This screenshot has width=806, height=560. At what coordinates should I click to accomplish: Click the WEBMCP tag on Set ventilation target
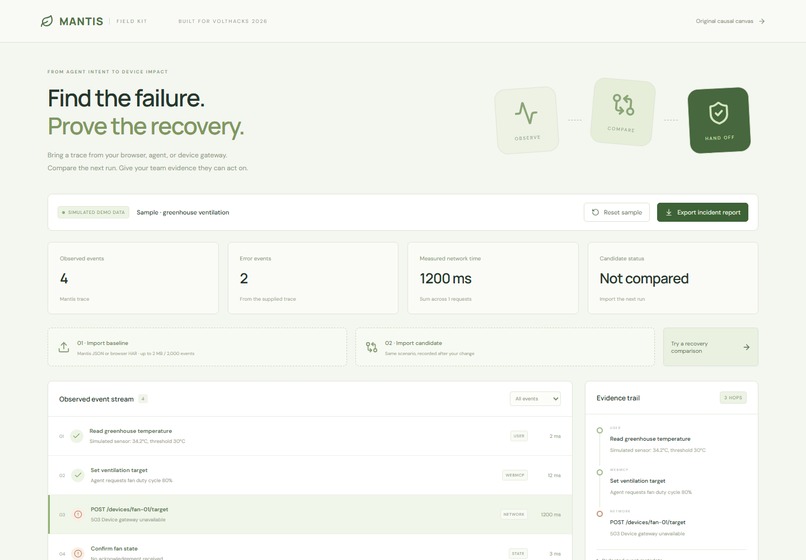515,475
